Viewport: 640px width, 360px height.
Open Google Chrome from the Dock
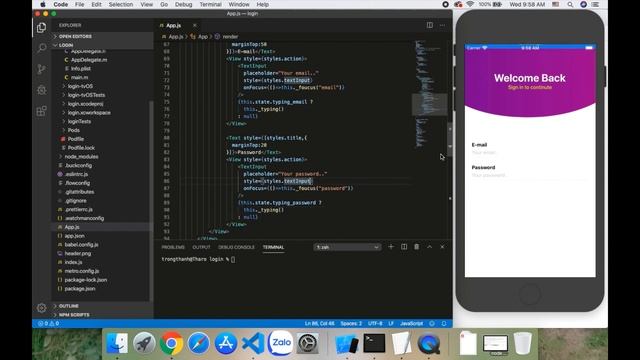tap(171, 343)
